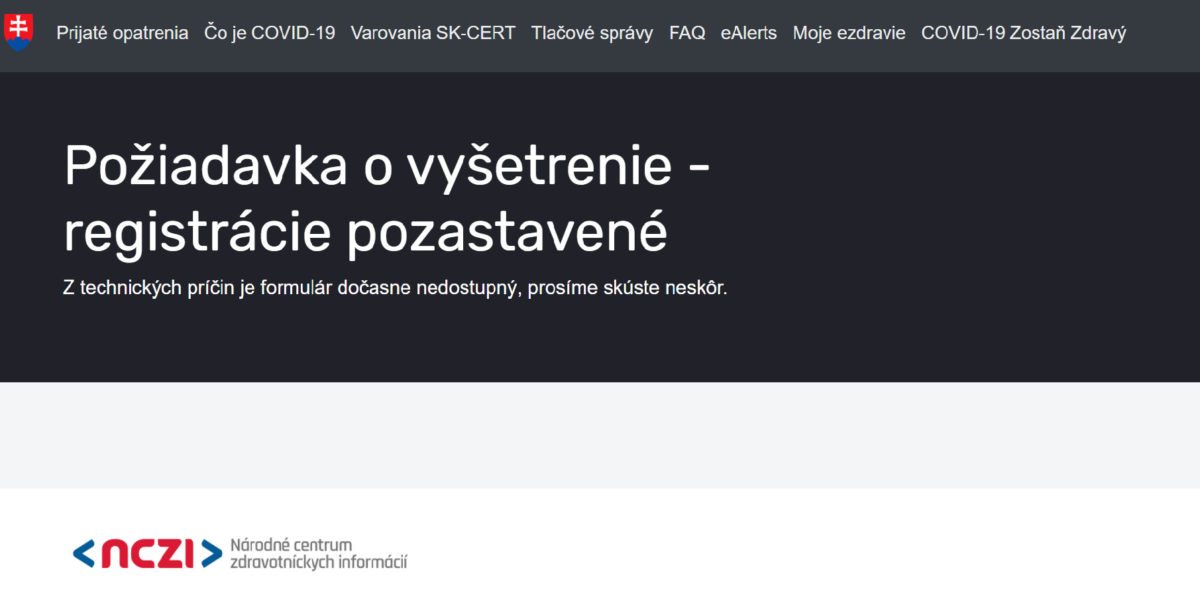
Task: Open COVID-19 Zostaň Zdravý link
Action: coord(1023,33)
